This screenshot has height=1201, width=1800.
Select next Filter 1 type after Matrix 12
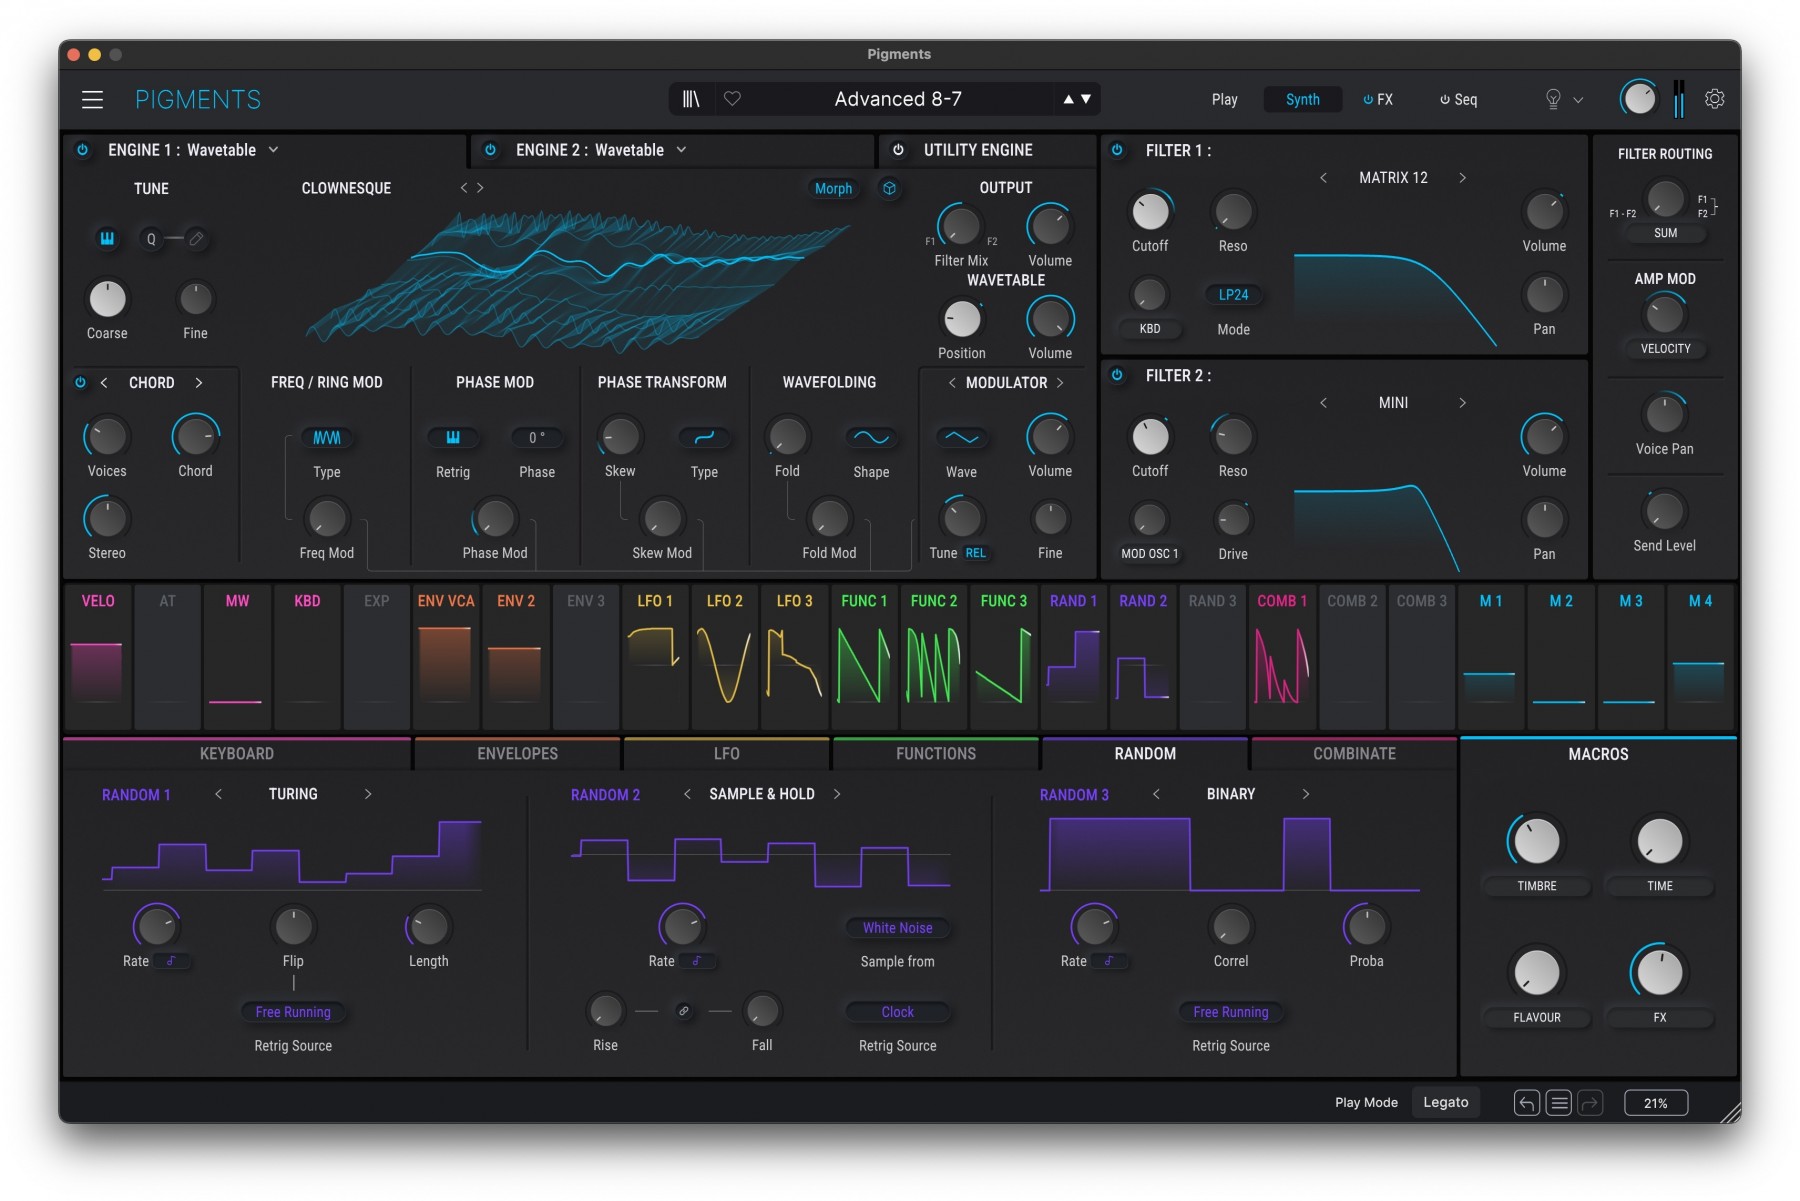coord(1462,177)
